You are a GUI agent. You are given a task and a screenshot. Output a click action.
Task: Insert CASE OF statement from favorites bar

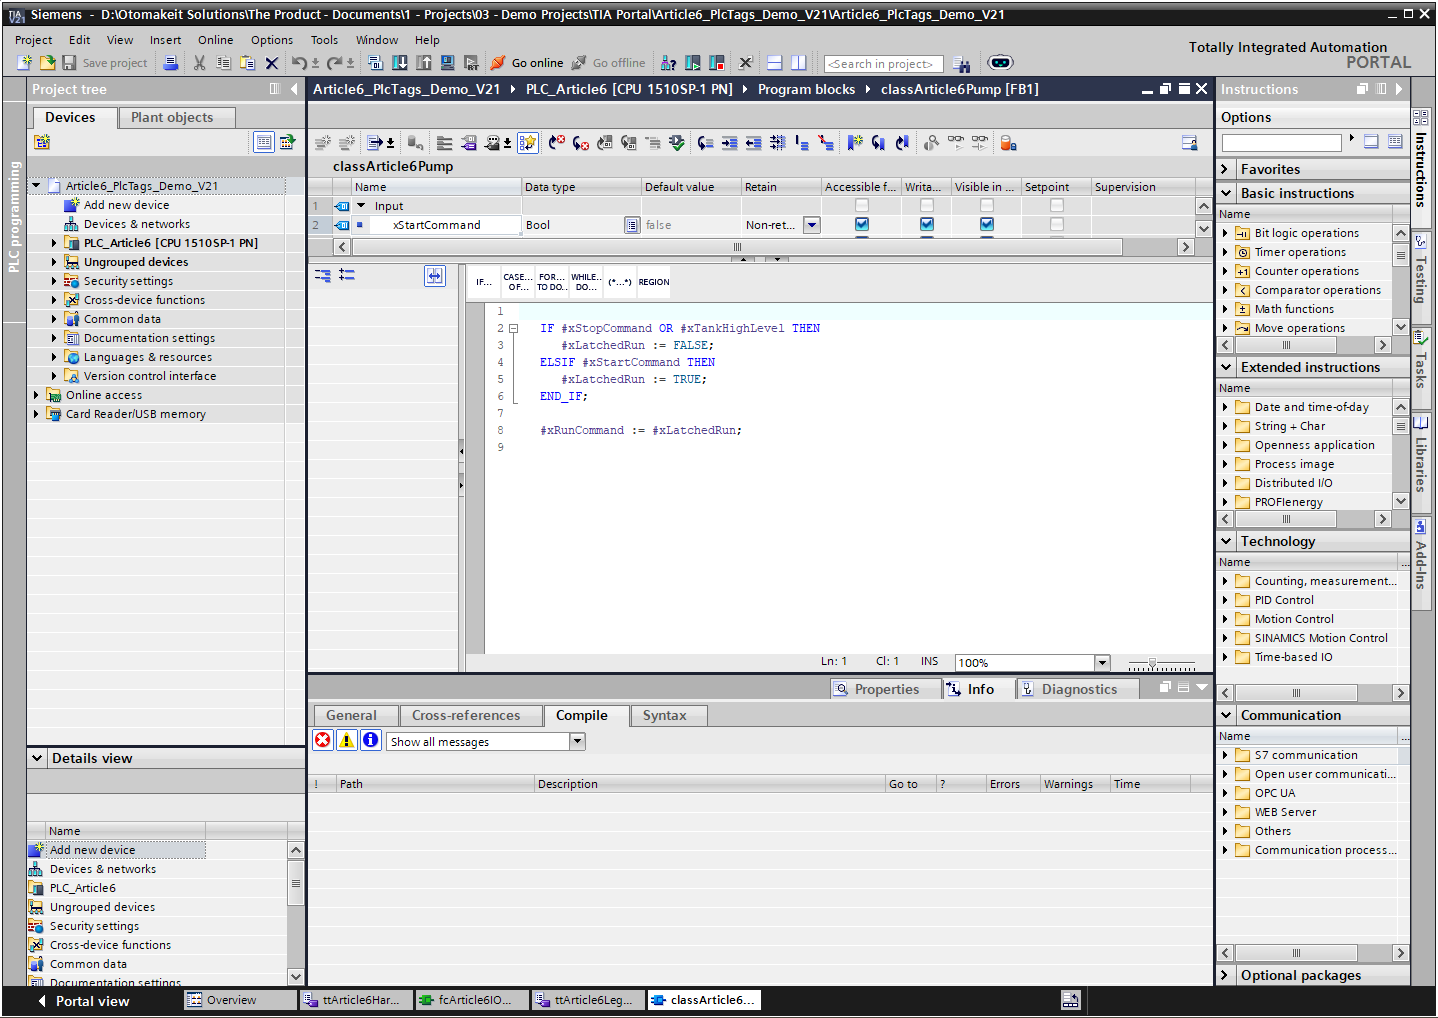(517, 282)
